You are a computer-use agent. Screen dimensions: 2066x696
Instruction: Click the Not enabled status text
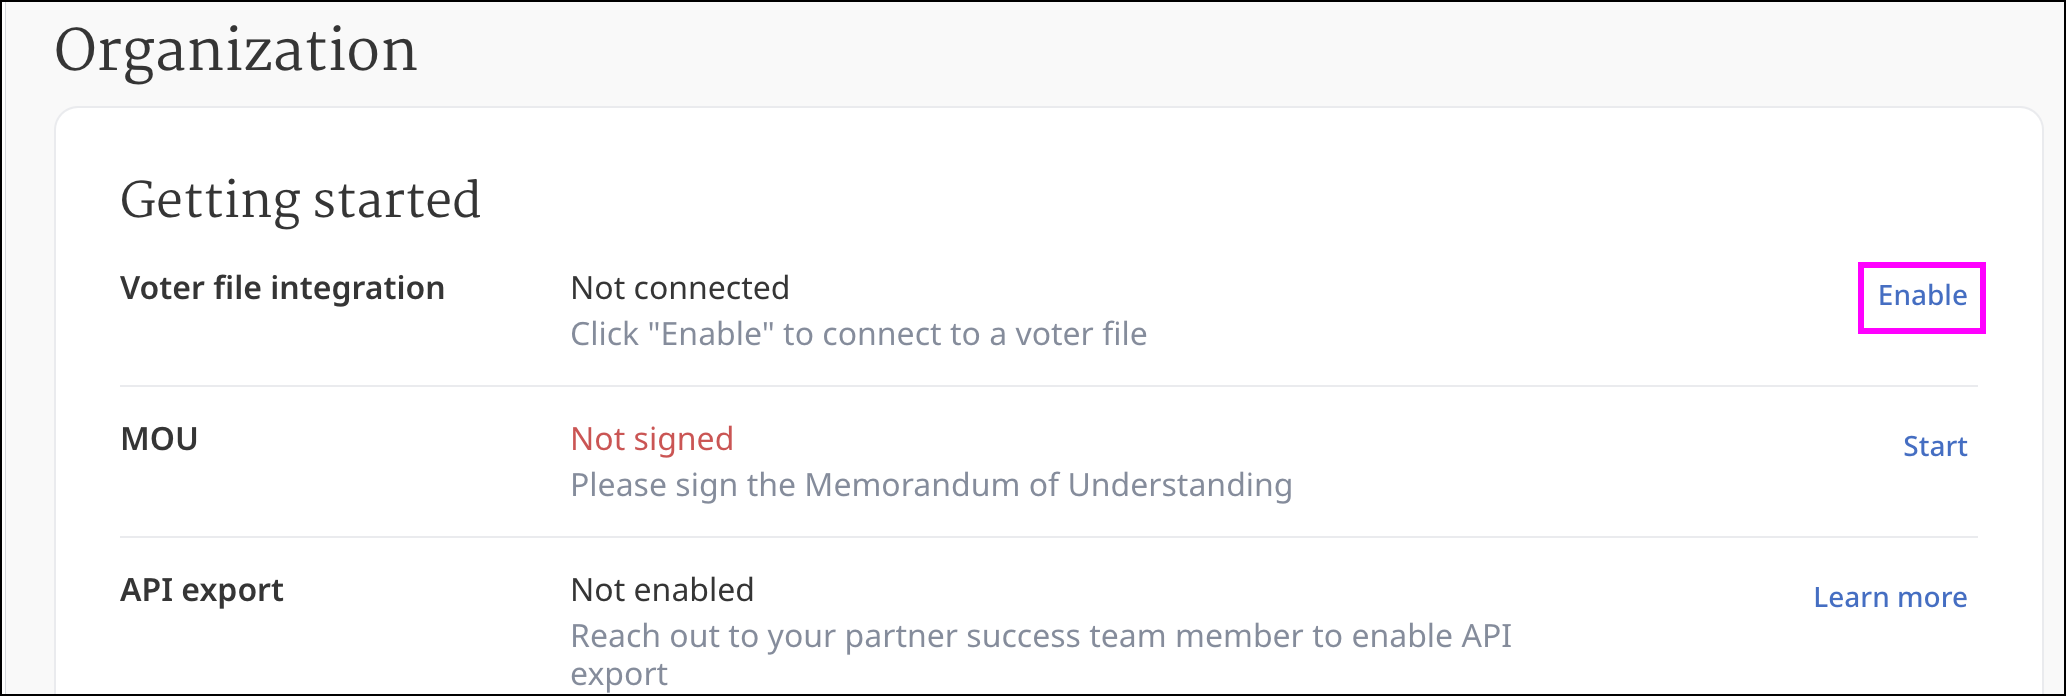(662, 591)
